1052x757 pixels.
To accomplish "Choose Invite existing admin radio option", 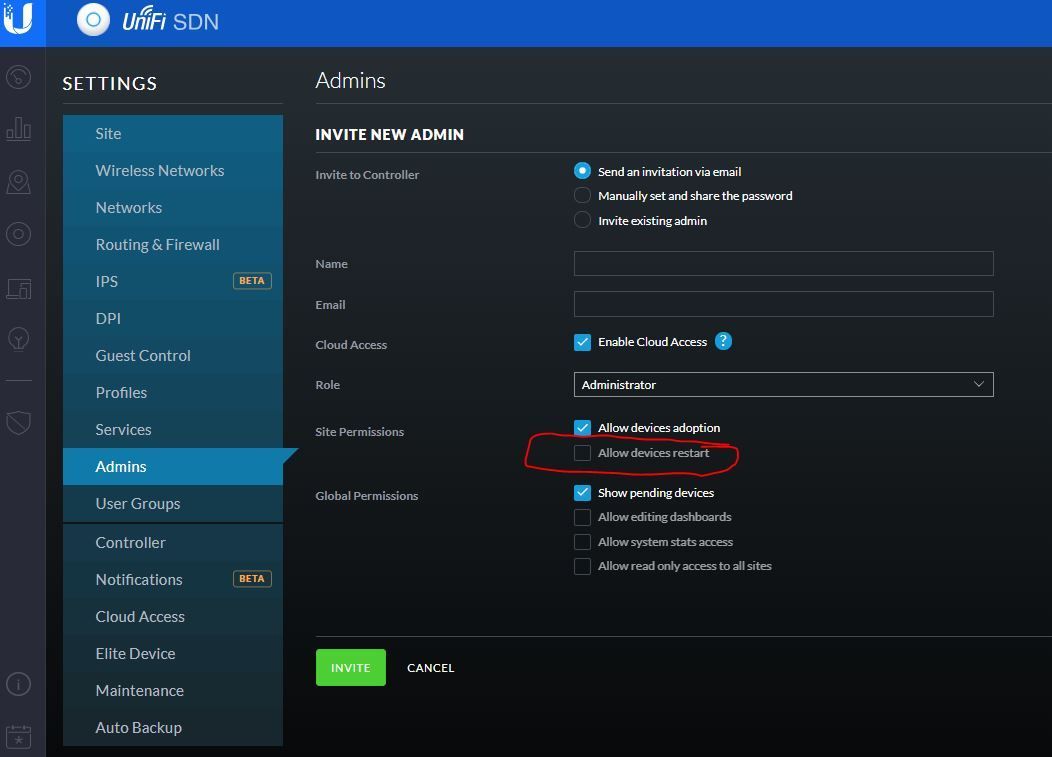I will (582, 221).
